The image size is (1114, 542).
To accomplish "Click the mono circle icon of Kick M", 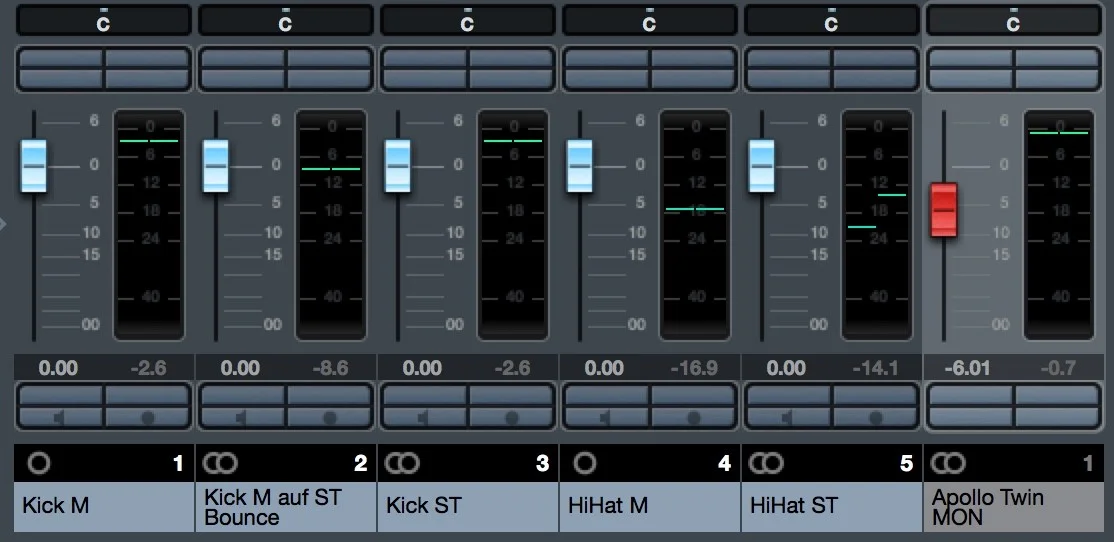I will pos(39,463).
